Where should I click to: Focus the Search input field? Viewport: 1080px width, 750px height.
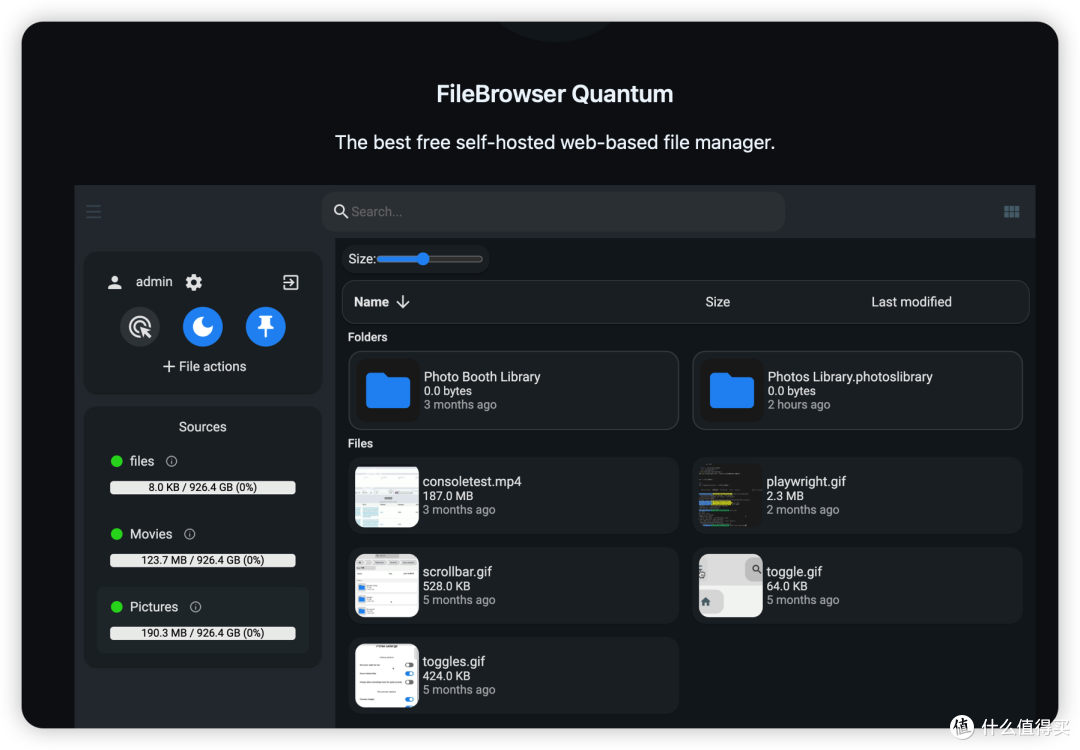553,211
